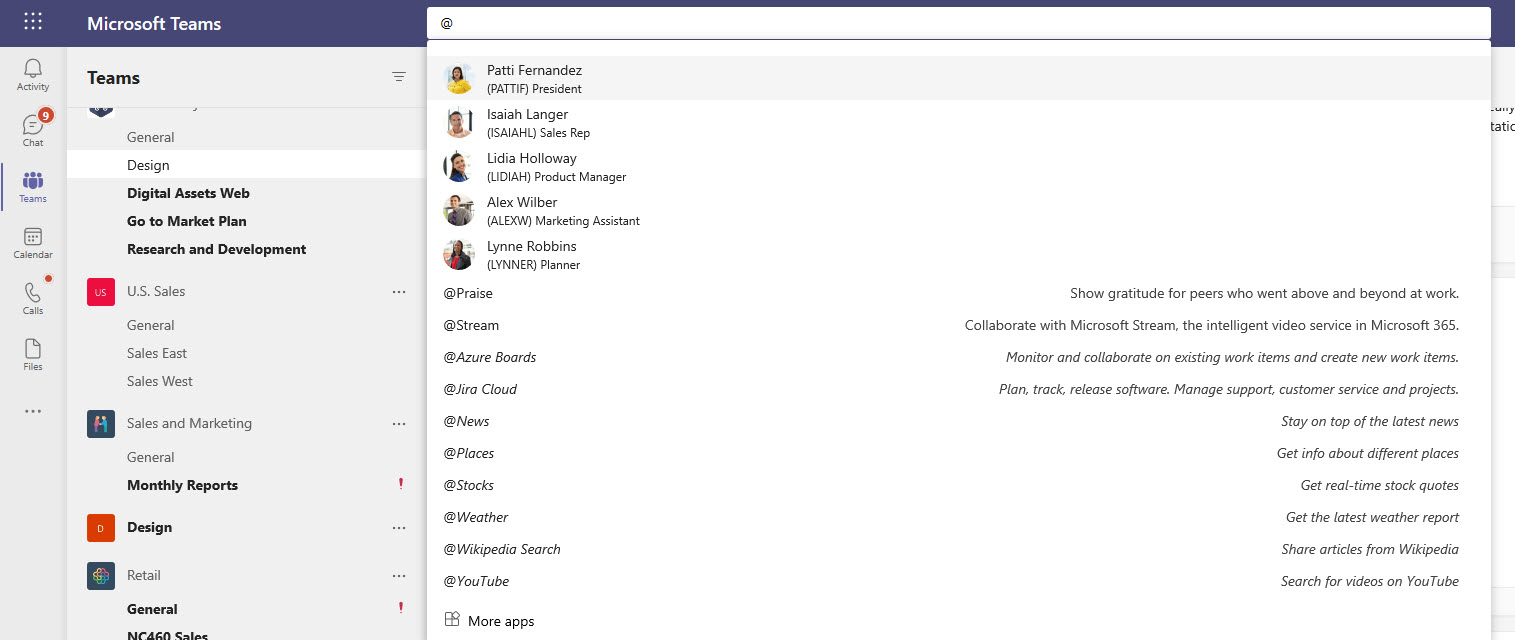Click More apps link
Screen dimensions: 1515x640
pyautogui.click(x=501, y=621)
